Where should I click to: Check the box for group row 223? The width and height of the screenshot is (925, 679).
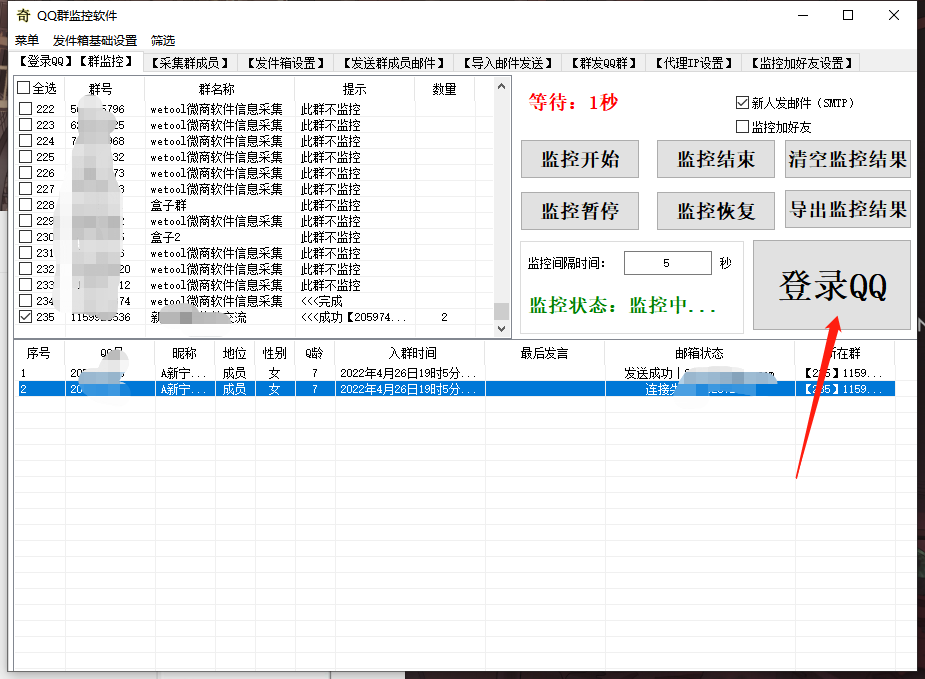tap(25, 124)
